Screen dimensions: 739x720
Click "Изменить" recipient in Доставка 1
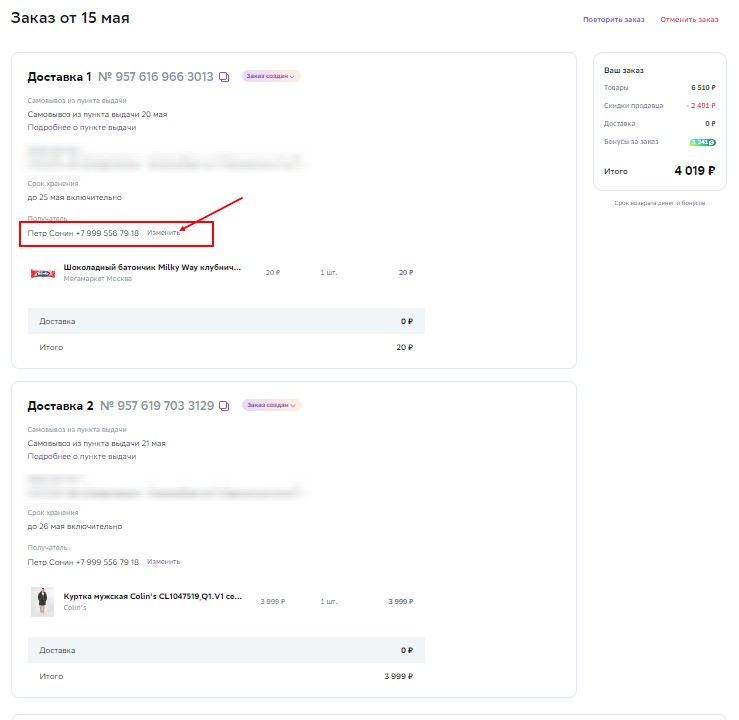coord(164,233)
